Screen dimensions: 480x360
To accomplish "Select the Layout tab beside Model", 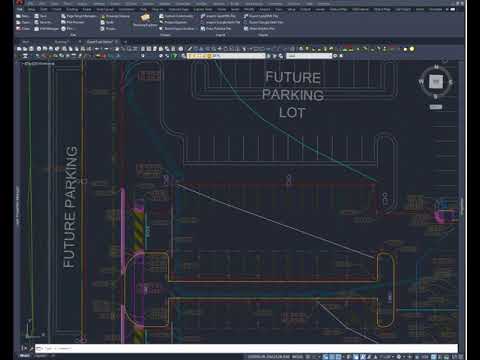I will 41,356.
